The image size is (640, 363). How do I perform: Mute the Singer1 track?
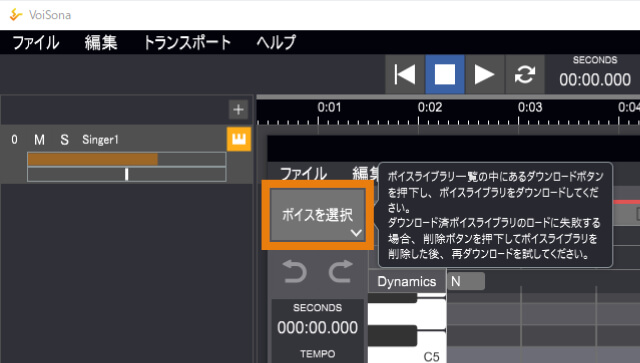(39, 140)
